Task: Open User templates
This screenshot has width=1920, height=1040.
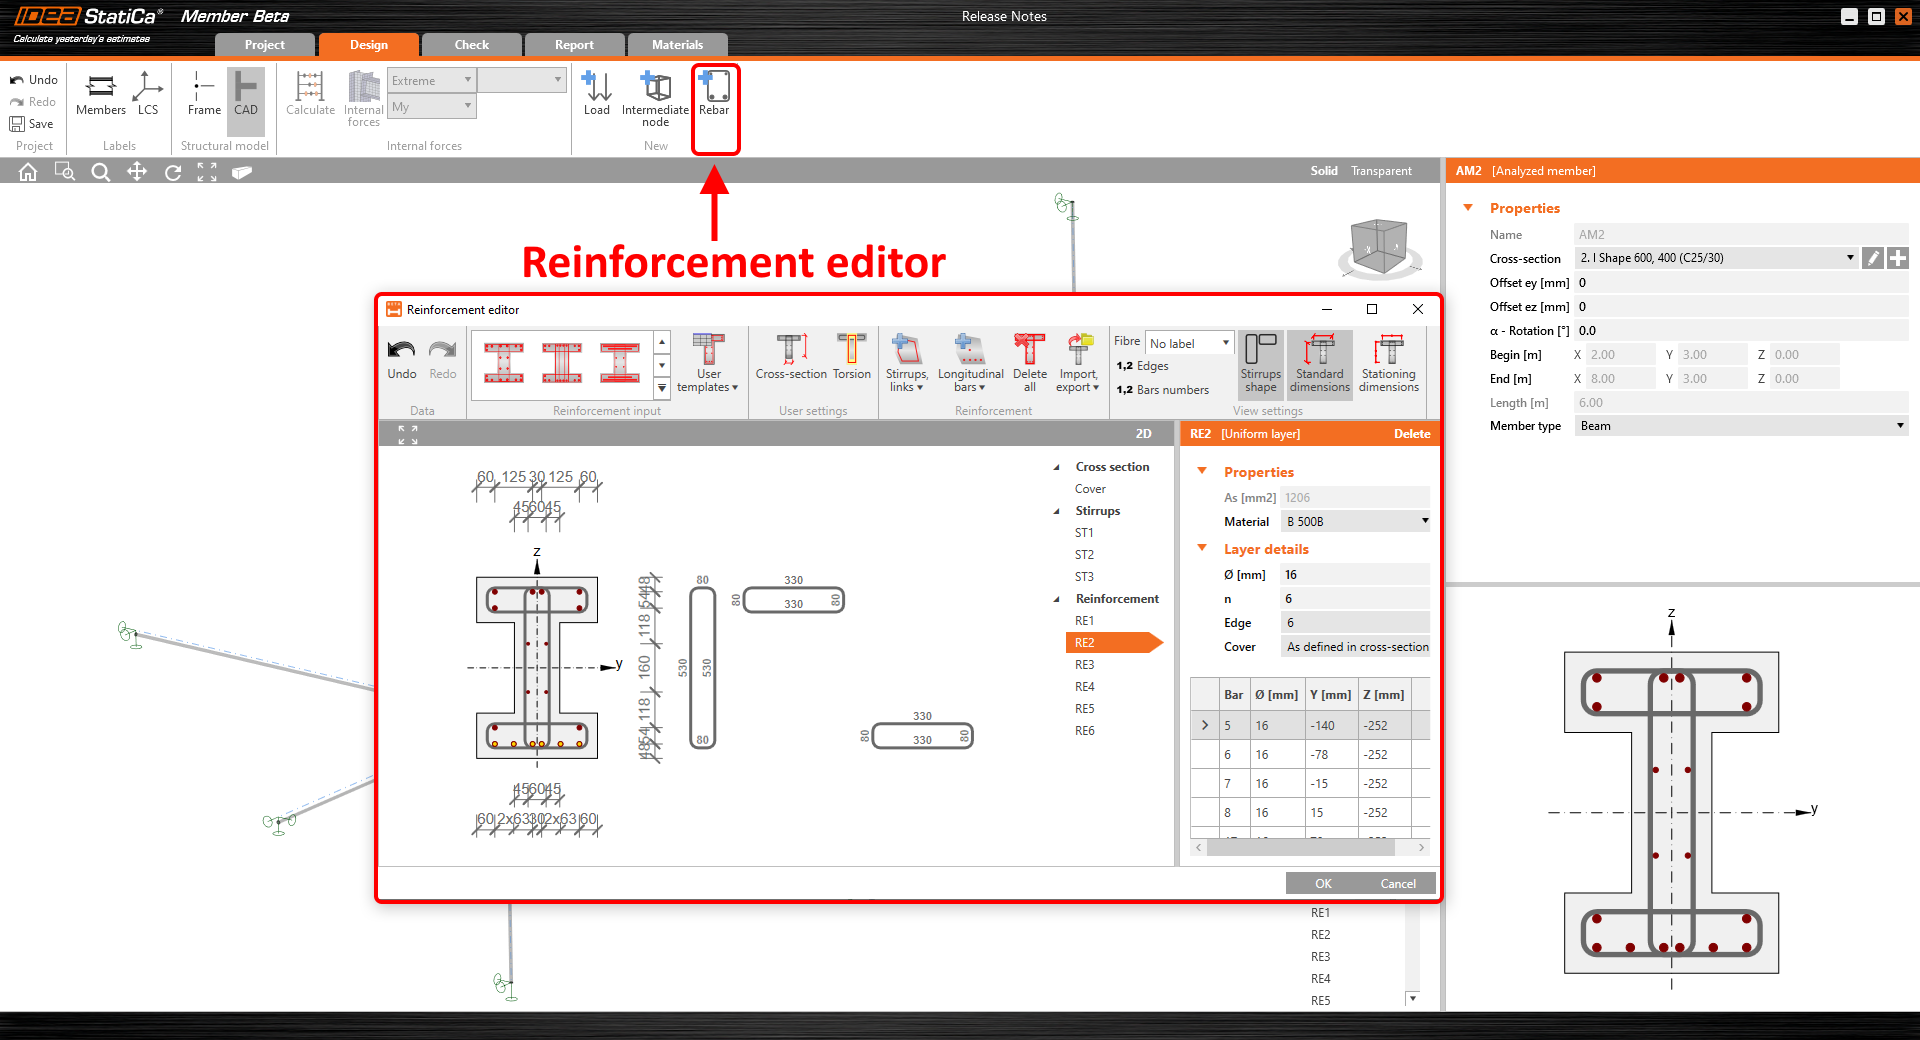Action: point(708,362)
